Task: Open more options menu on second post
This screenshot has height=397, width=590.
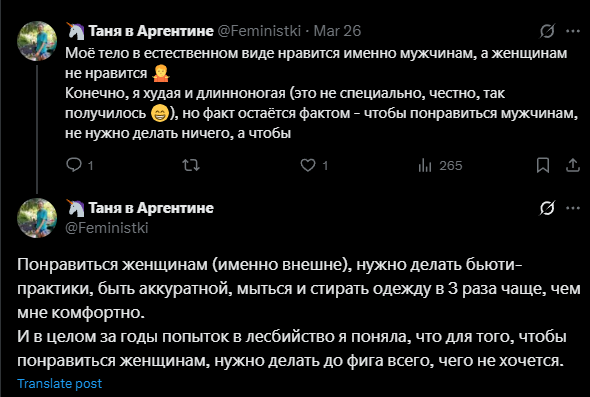Action: (x=573, y=208)
